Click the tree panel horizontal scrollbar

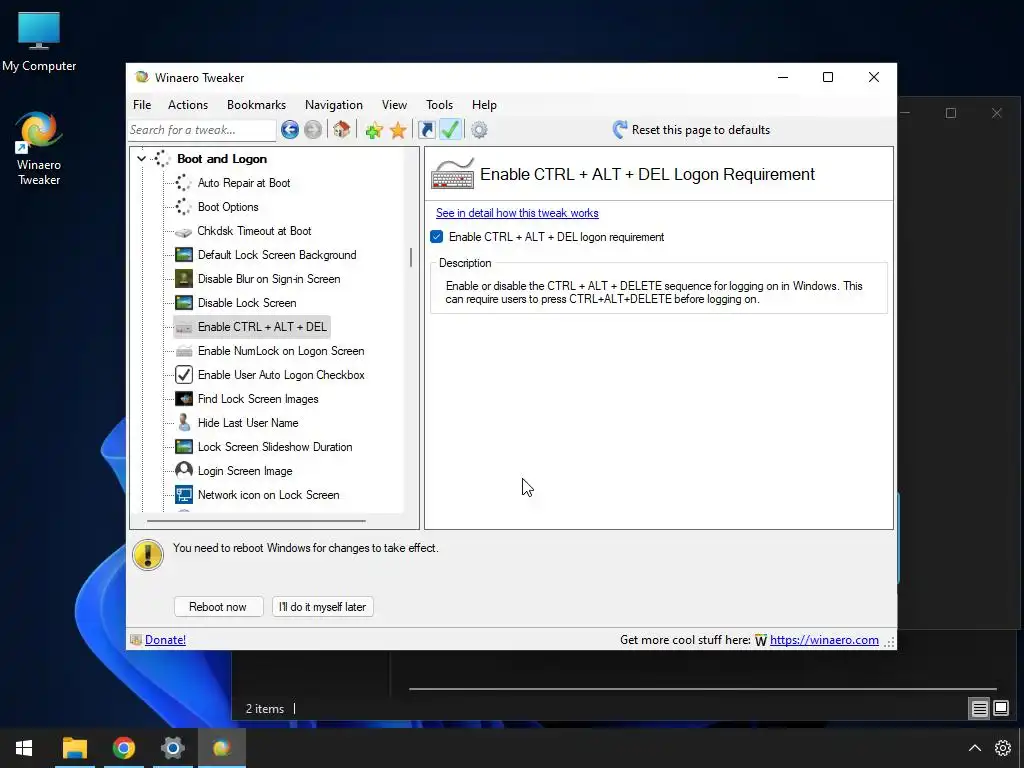click(256, 521)
